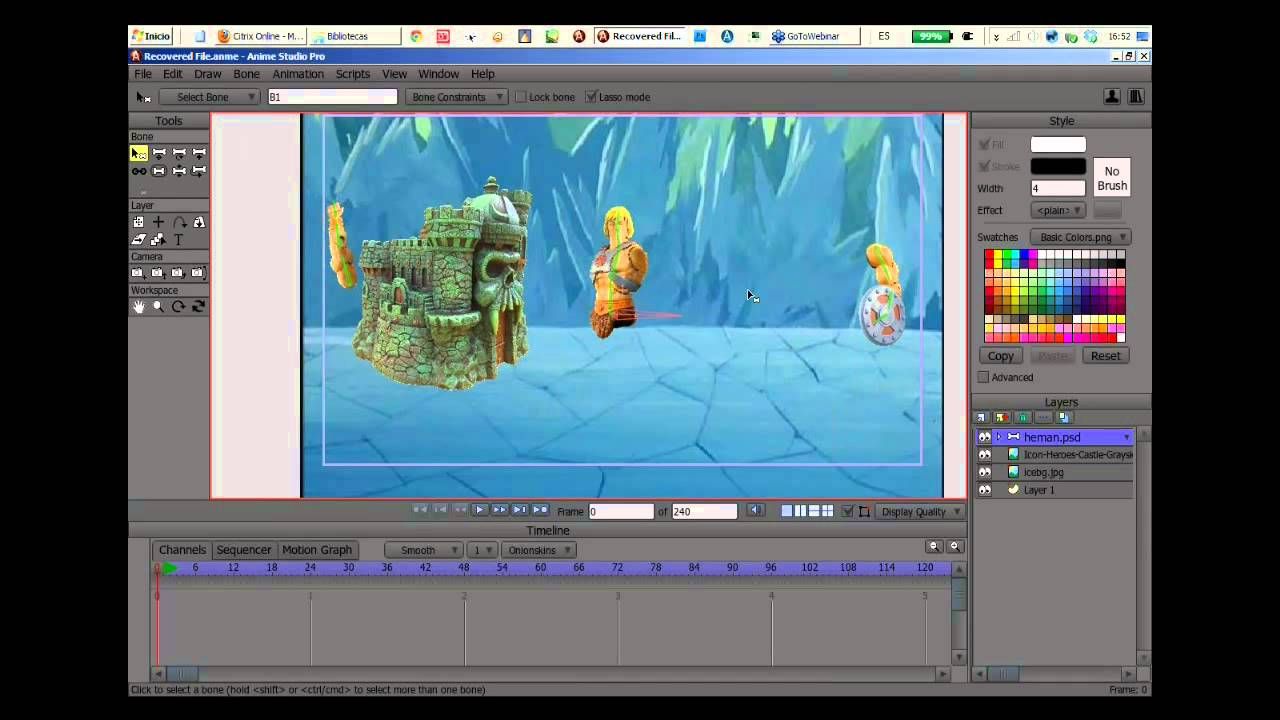Screen dimensions: 1280x720
Task: Hide the heman.psd layer
Action: coord(984,437)
